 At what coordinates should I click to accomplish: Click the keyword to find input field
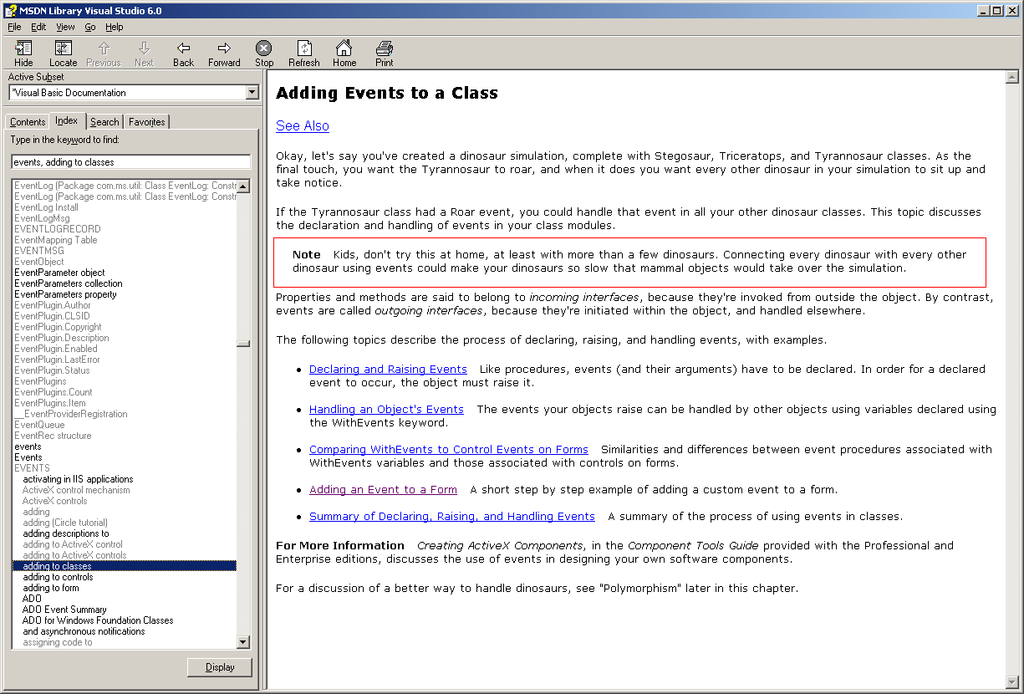pyautogui.click(x=131, y=162)
